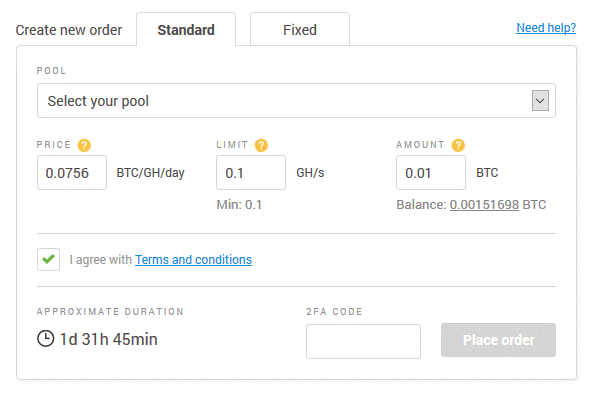The width and height of the screenshot is (594, 400).
Task: Switch to the Fixed order tab
Action: click(300, 30)
